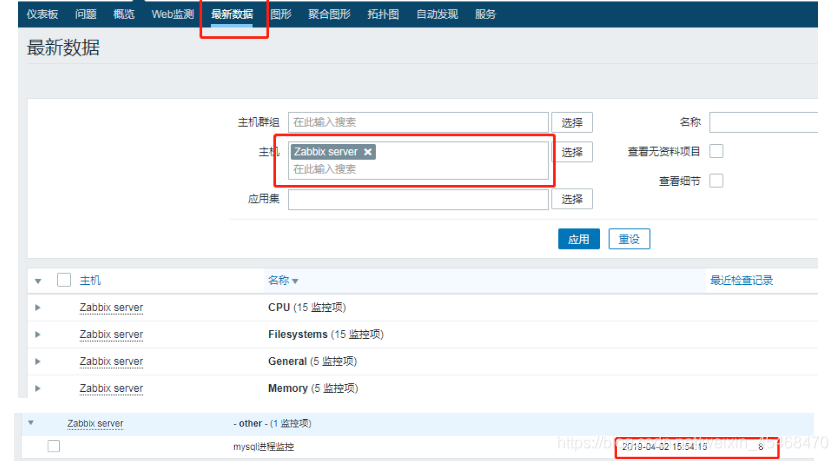Open Zabbix server link in Filesystems row

[111, 334]
